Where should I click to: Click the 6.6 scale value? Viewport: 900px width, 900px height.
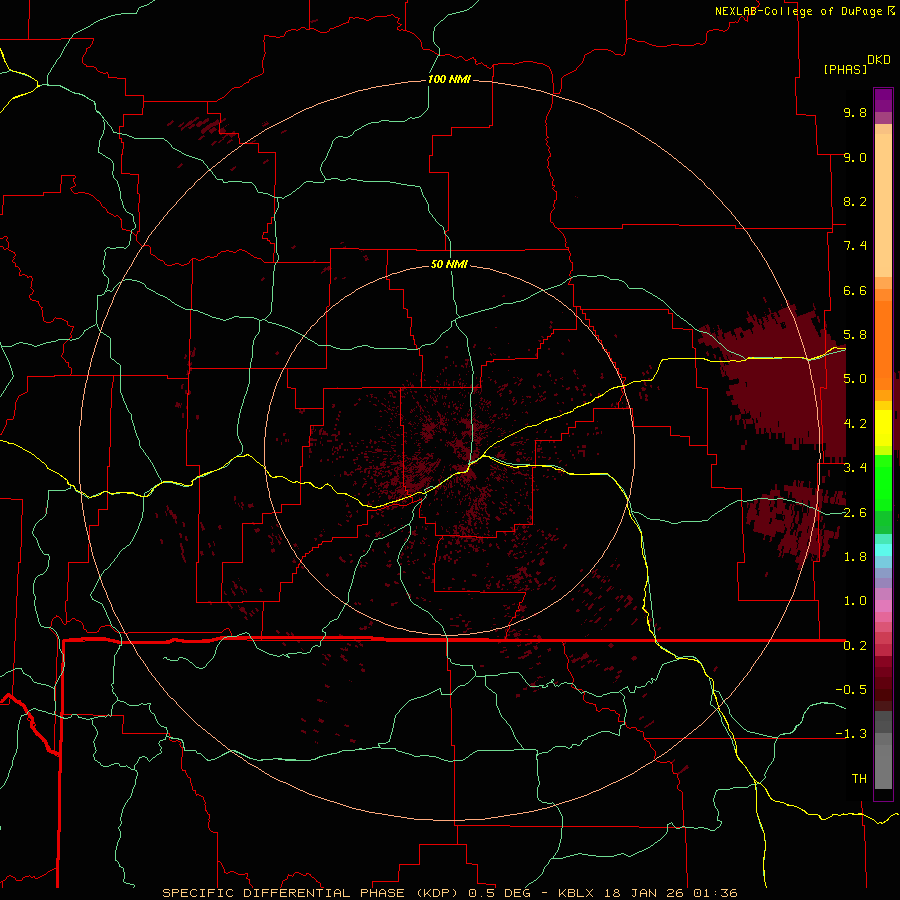coord(855,290)
